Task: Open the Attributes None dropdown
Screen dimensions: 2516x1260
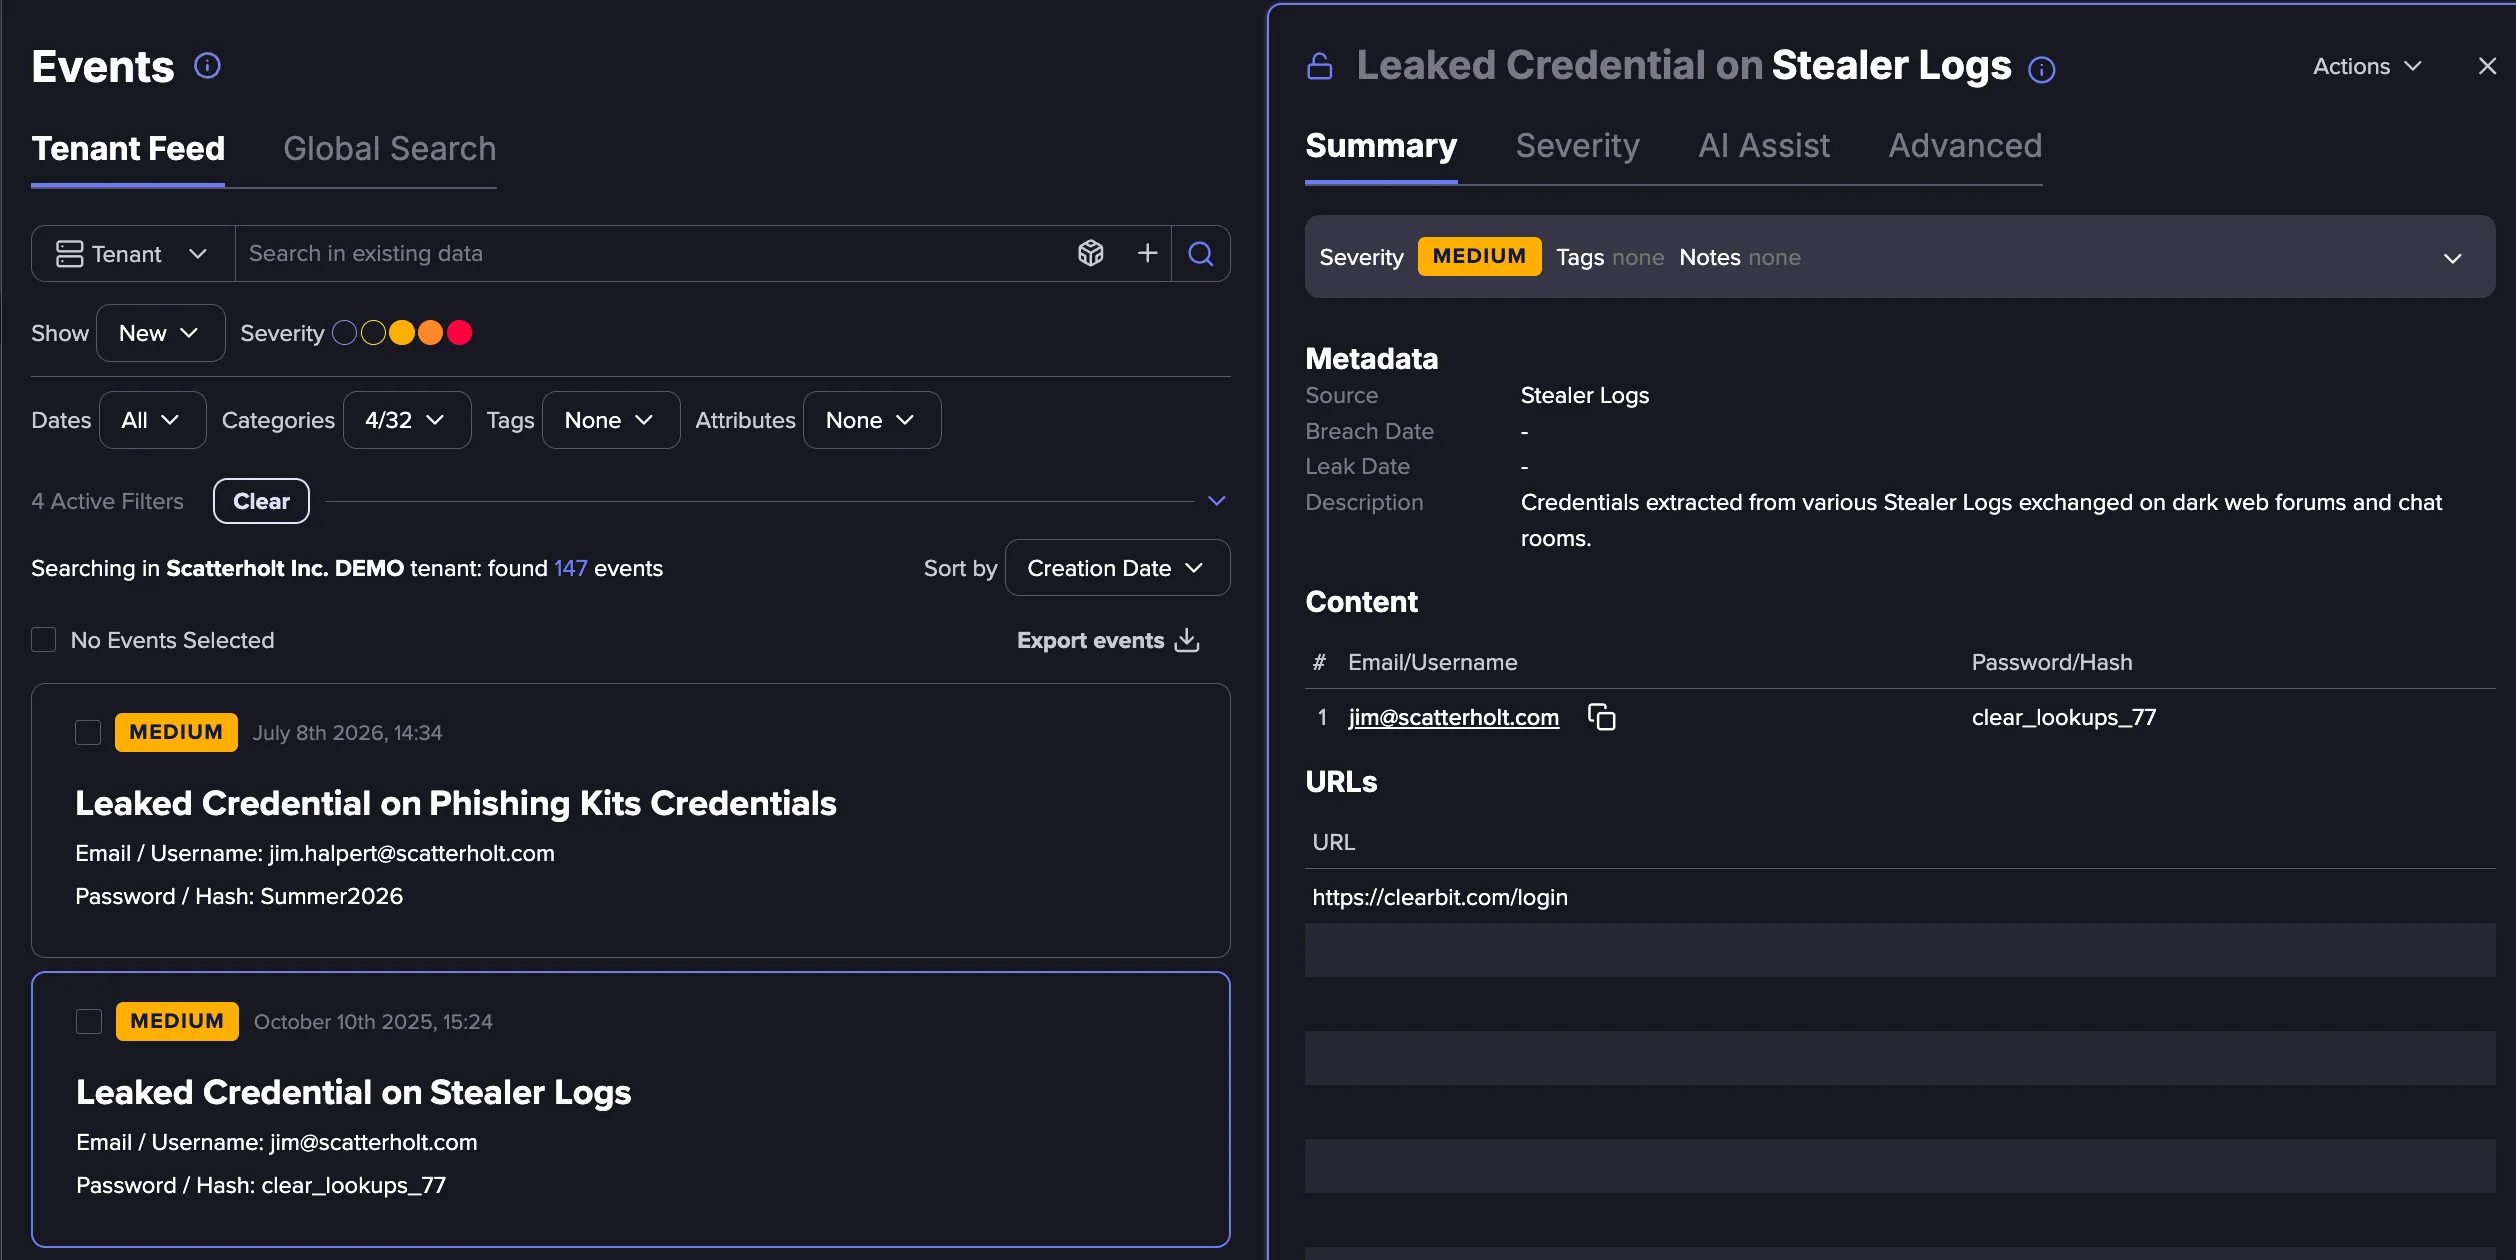Action: pos(872,420)
